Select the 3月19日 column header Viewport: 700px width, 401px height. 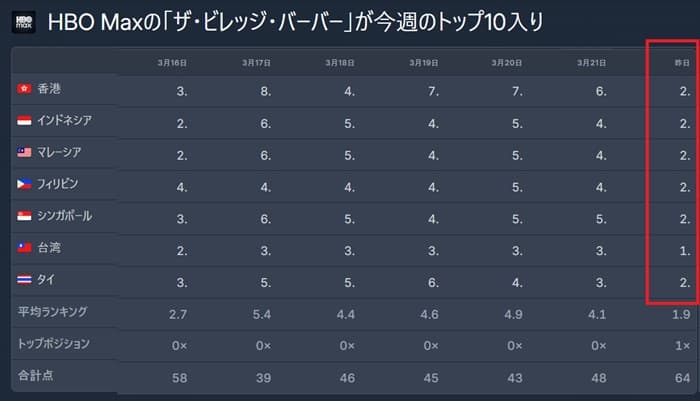click(x=423, y=62)
